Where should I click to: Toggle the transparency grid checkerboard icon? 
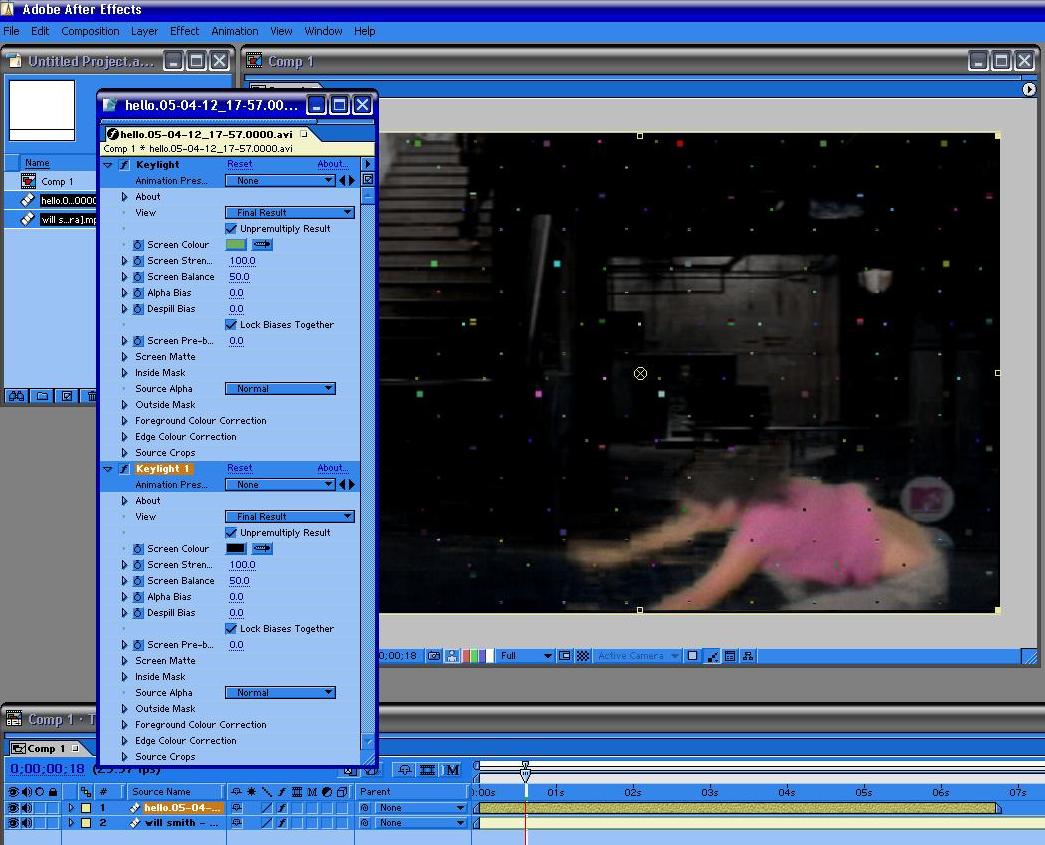pos(582,656)
